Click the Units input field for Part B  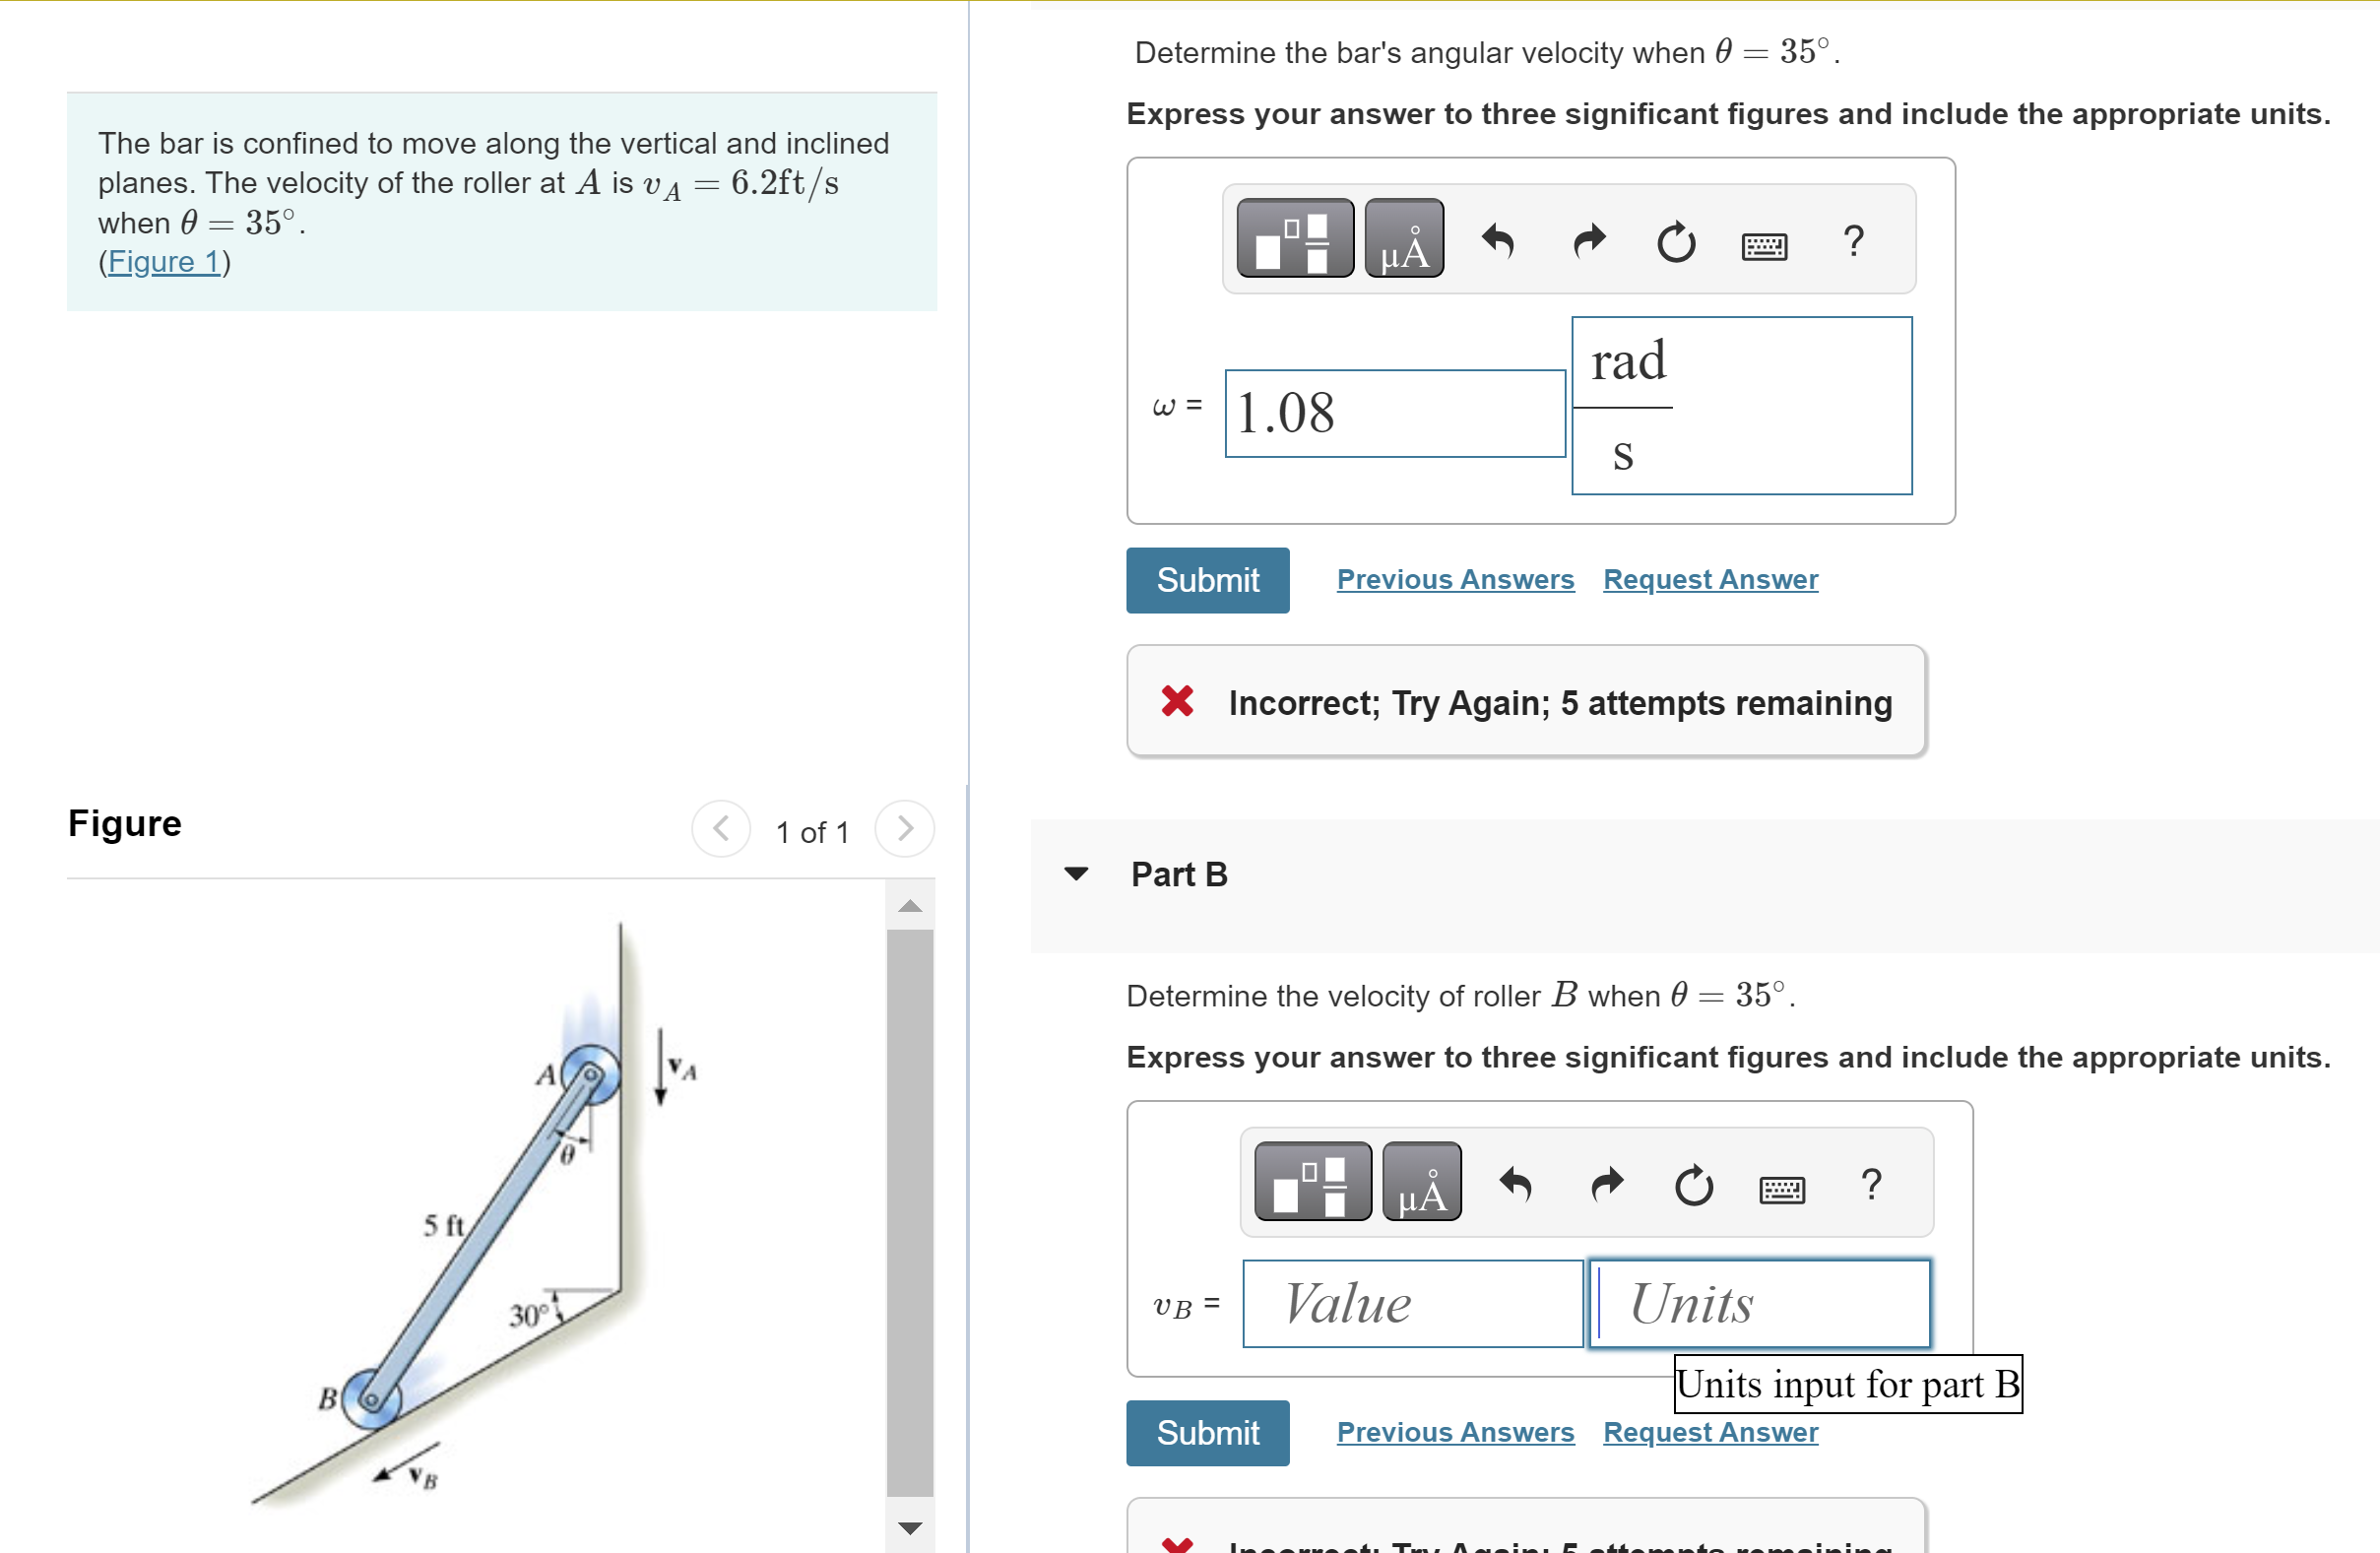click(x=1758, y=1303)
